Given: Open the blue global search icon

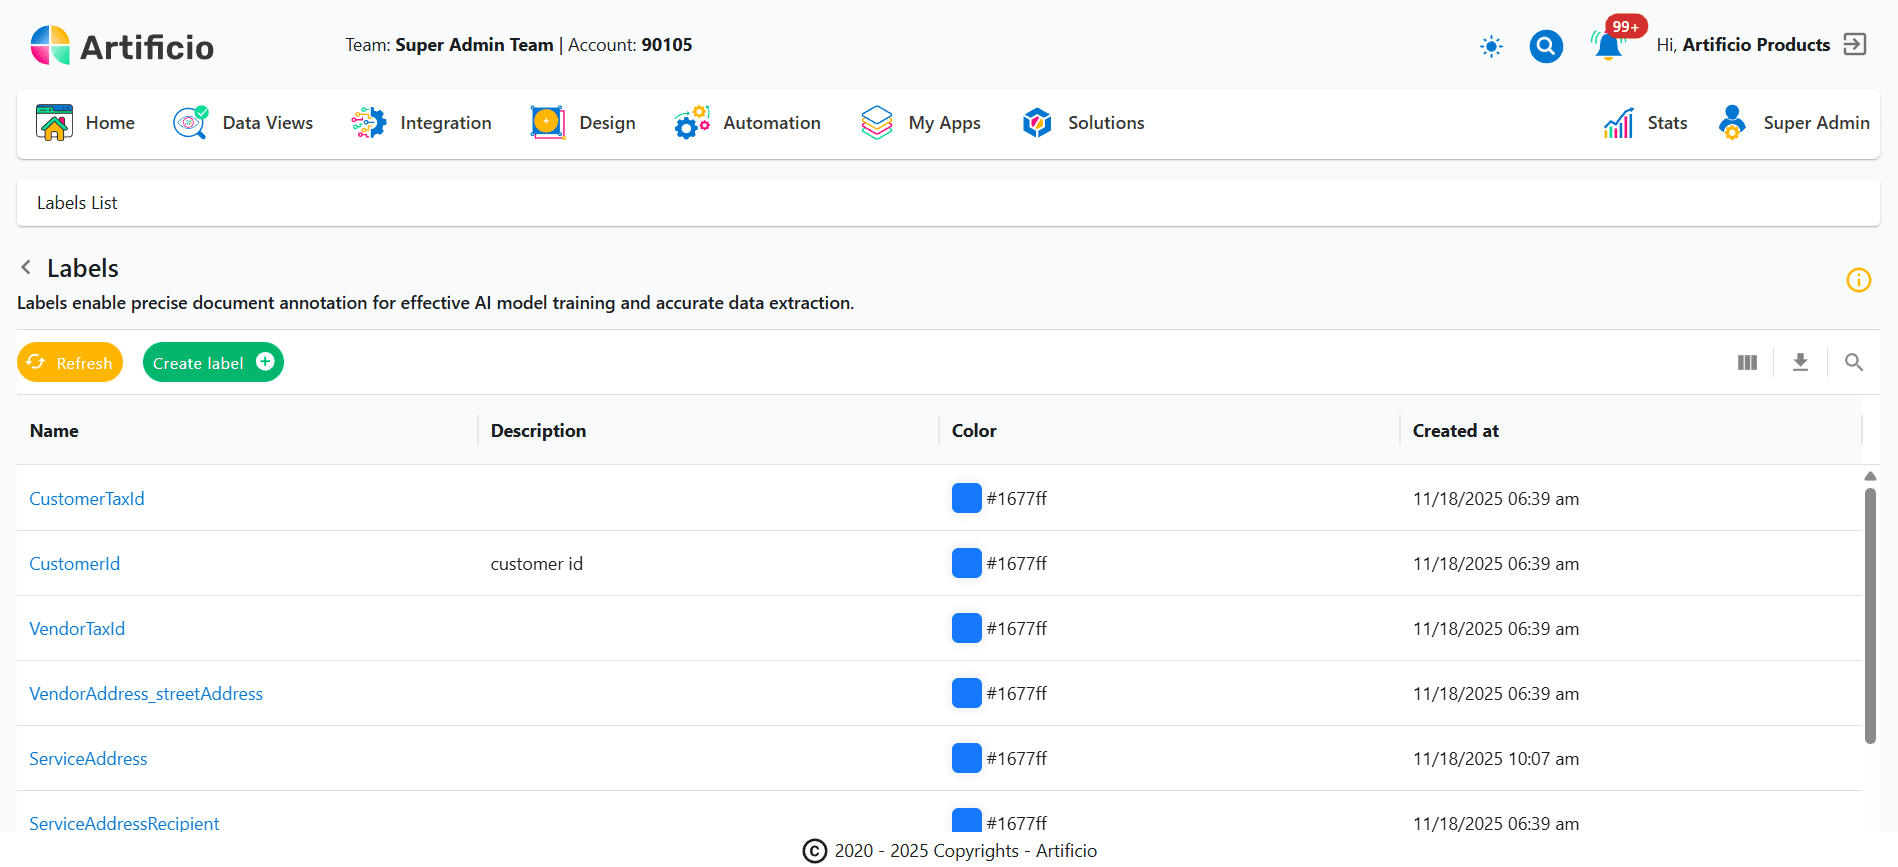Looking at the screenshot, I should (x=1546, y=46).
